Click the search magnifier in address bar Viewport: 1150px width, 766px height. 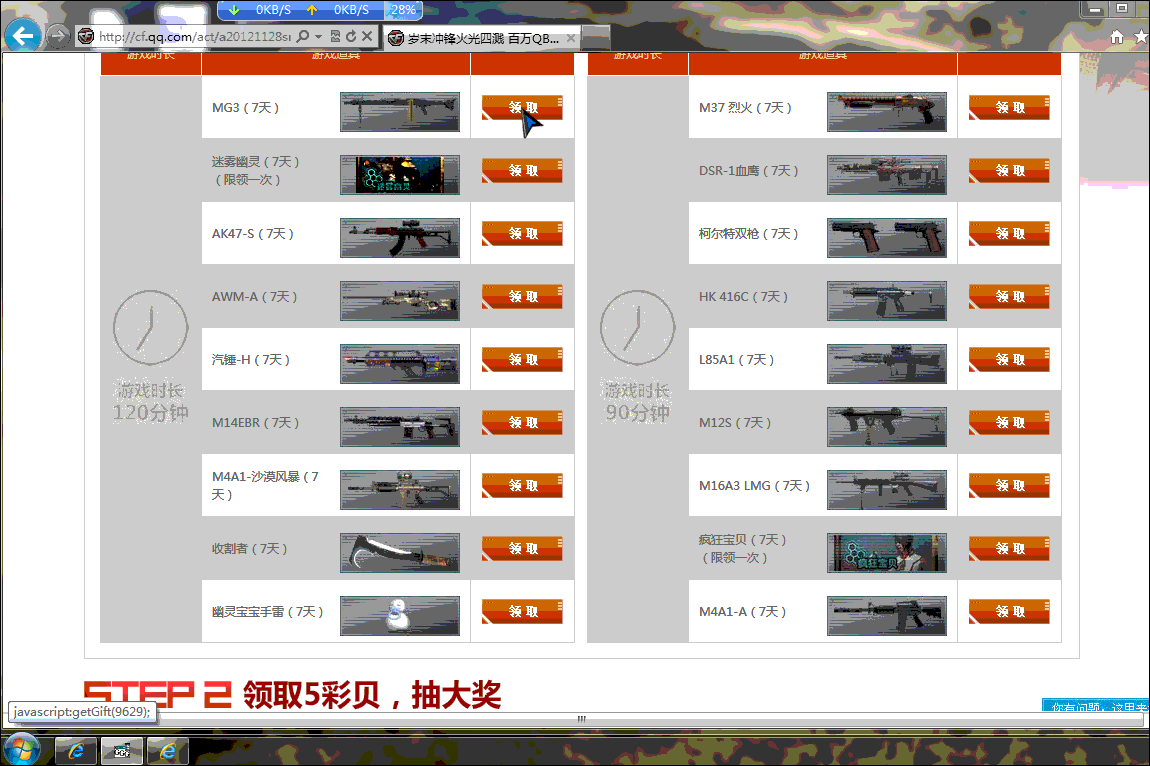(302, 36)
